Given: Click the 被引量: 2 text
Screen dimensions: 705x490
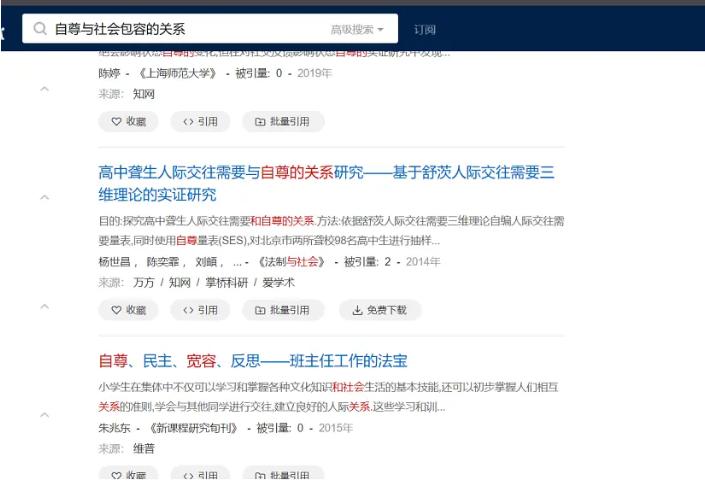Looking at the screenshot, I should tap(367, 262).
